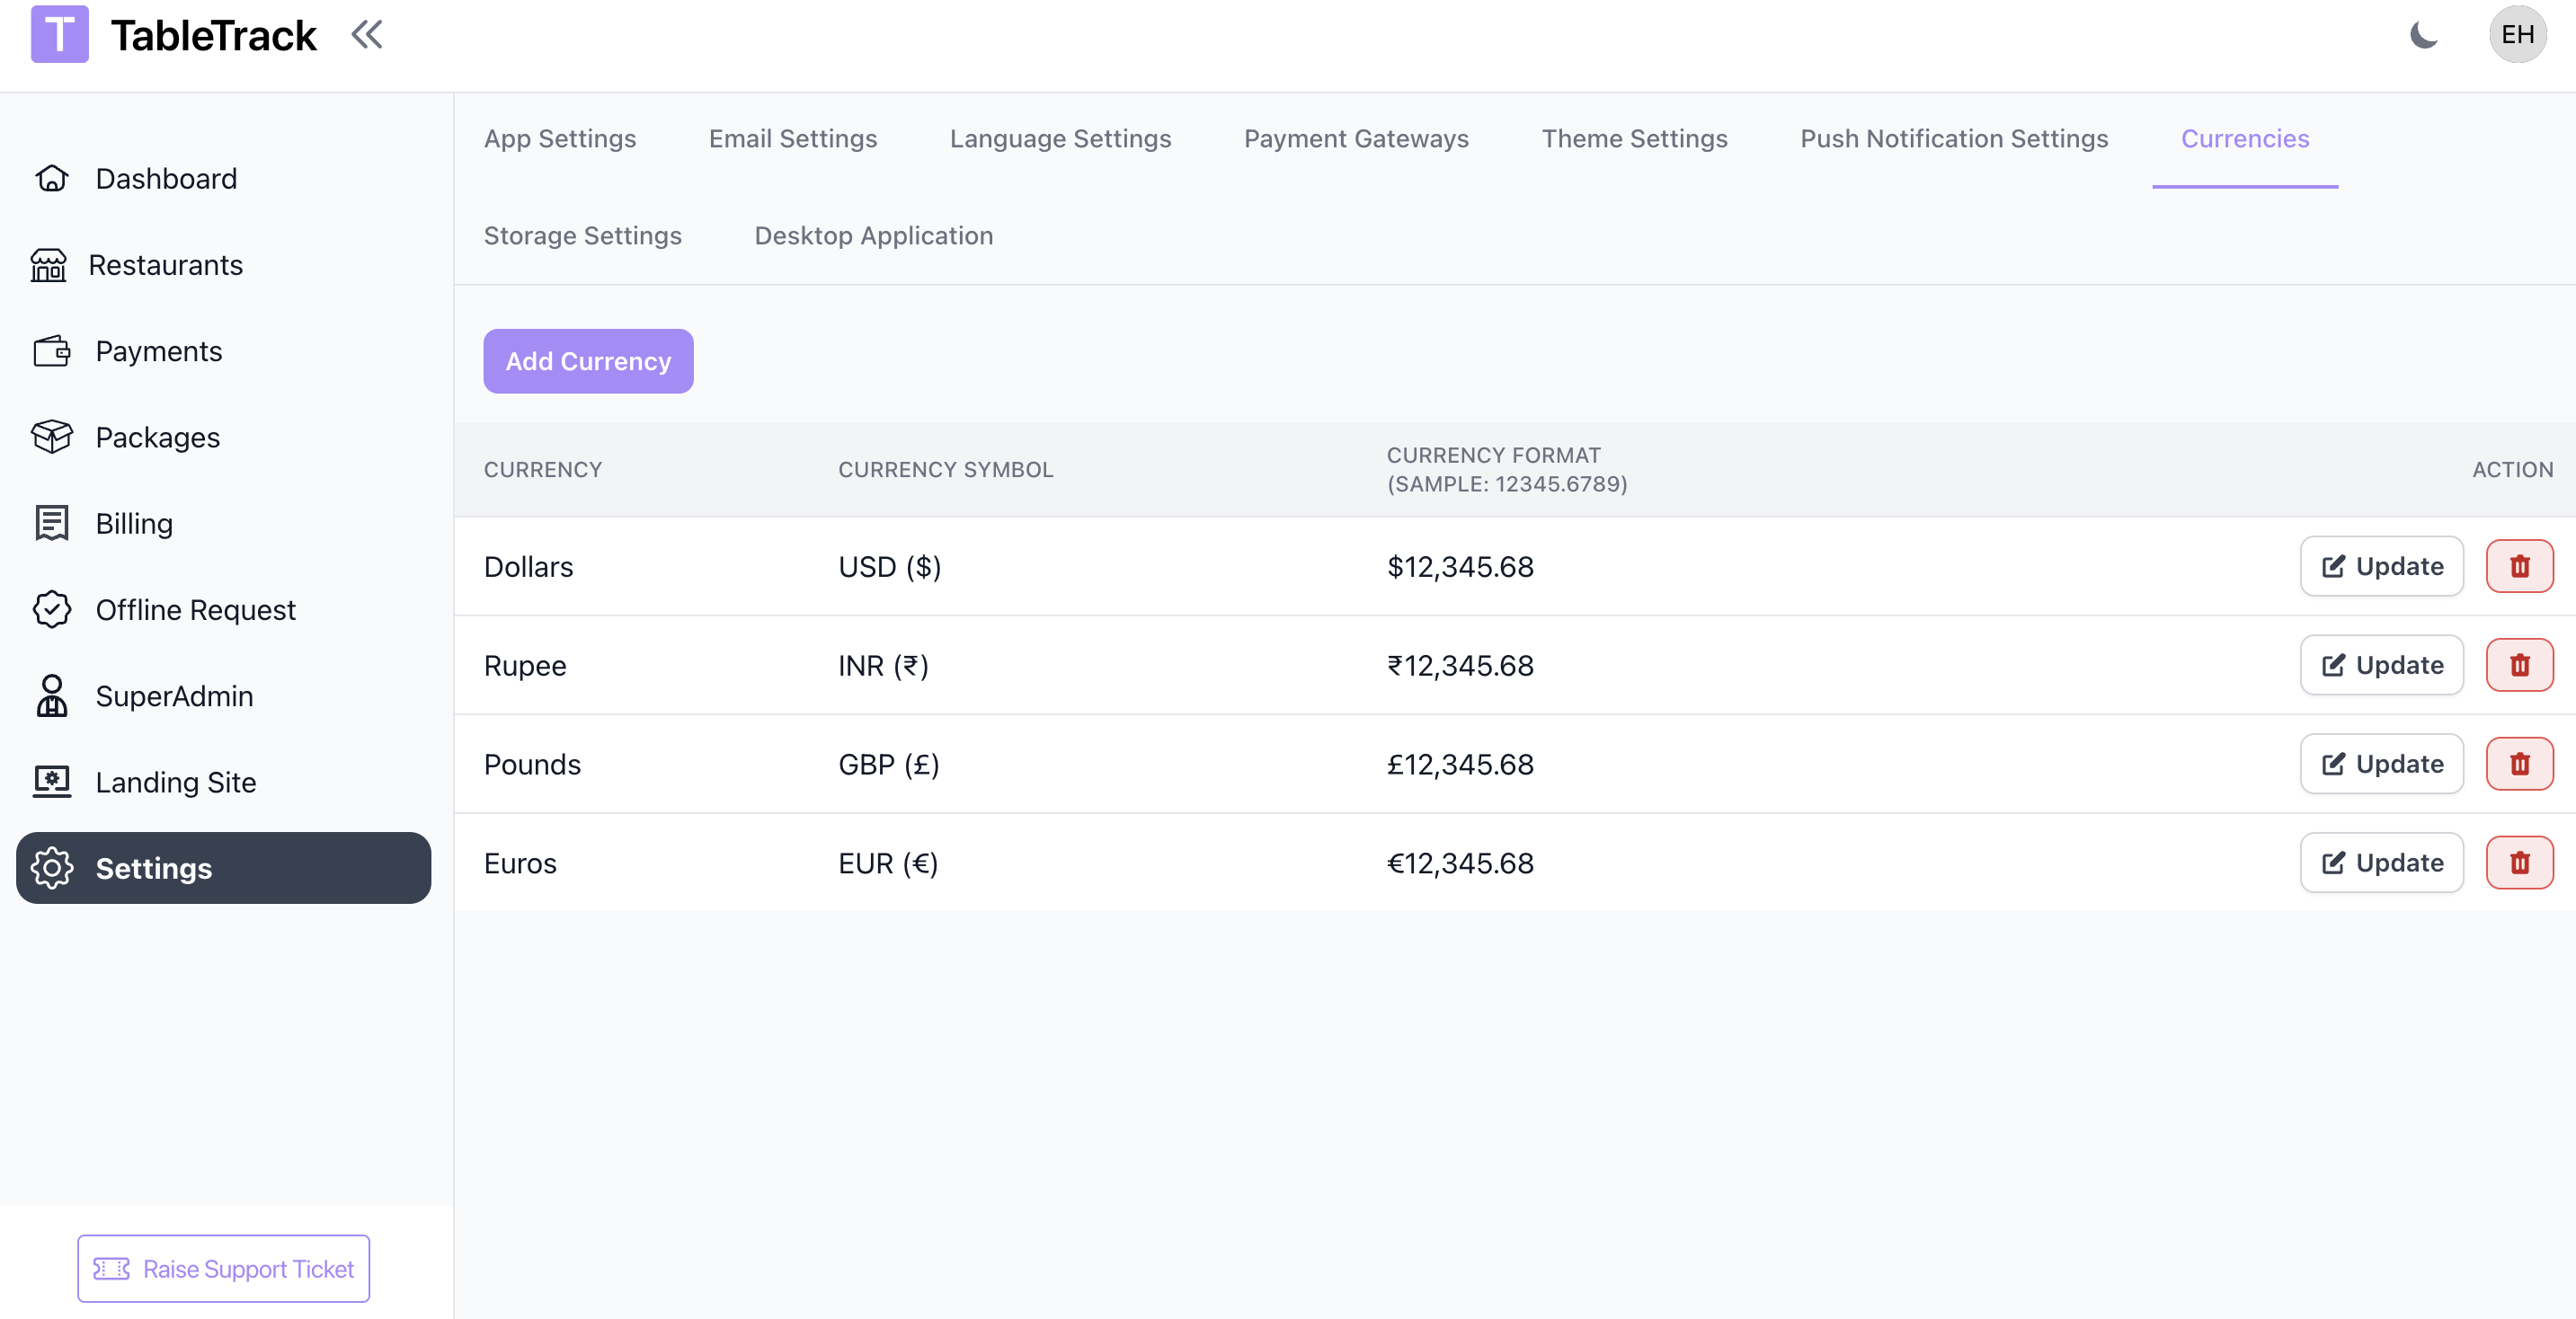Viewport: 2576px width, 1319px height.
Task: Go to Restaurants in sidebar
Action: [165, 265]
